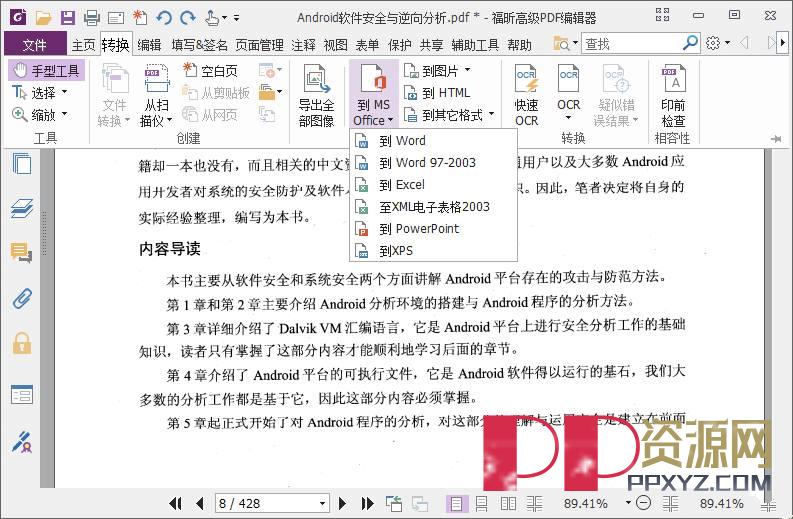Convert to HTML (到 HTML)
The height and width of the screenshot is (519, 793).
437,93
